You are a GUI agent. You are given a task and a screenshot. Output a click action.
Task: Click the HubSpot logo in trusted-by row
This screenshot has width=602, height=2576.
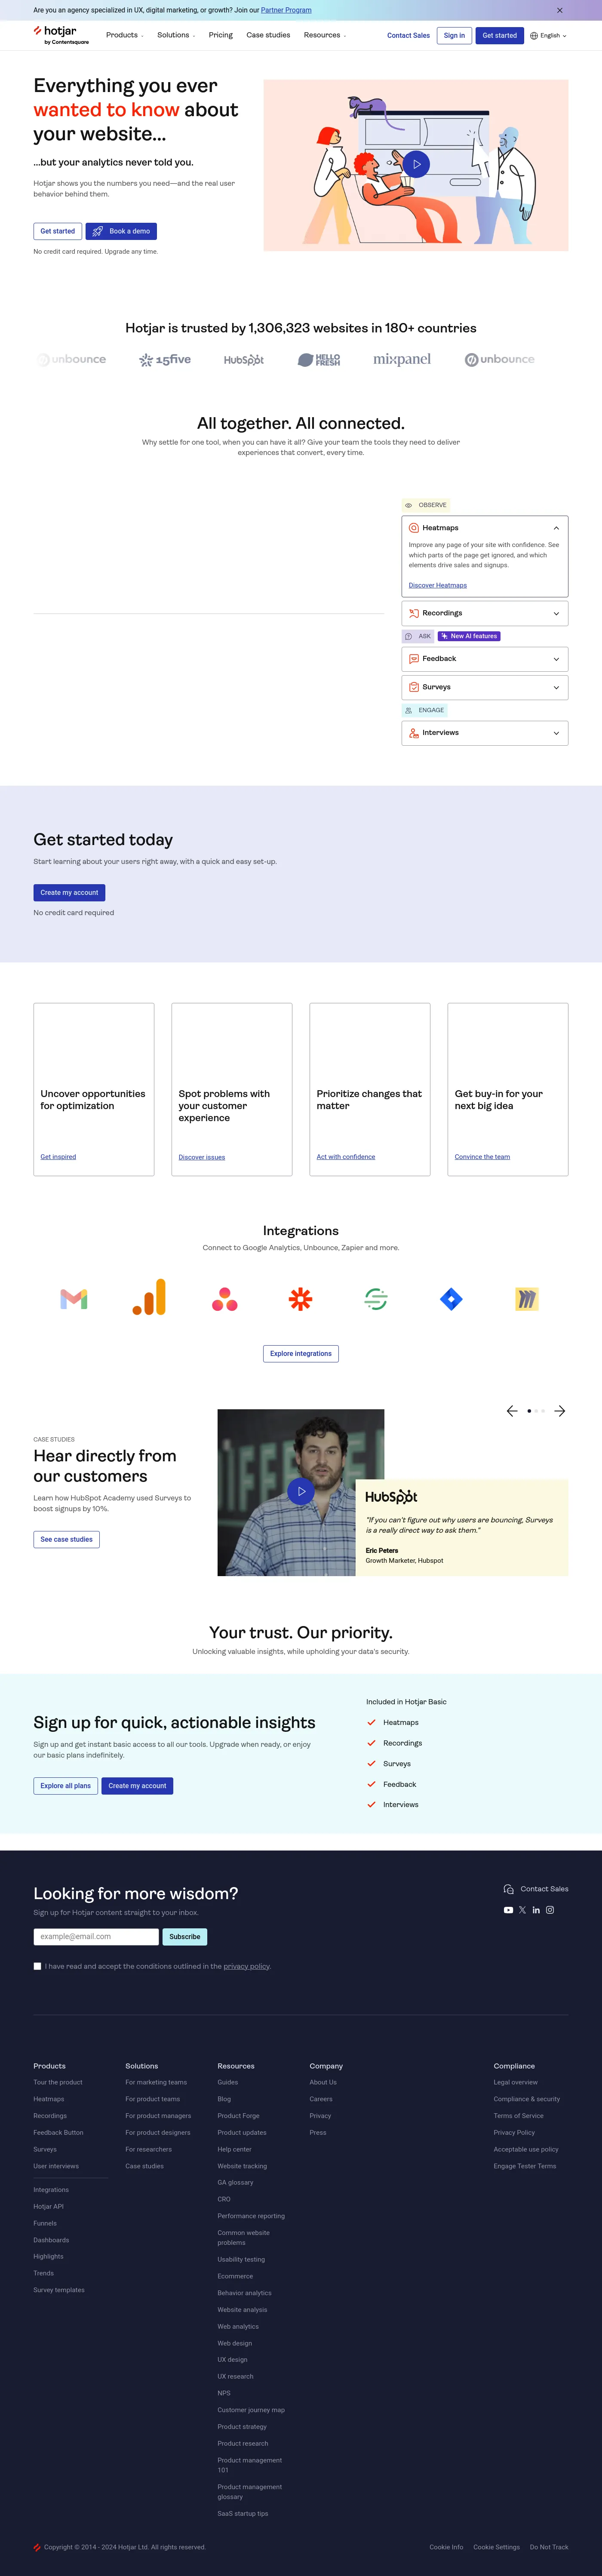[244, 360]
